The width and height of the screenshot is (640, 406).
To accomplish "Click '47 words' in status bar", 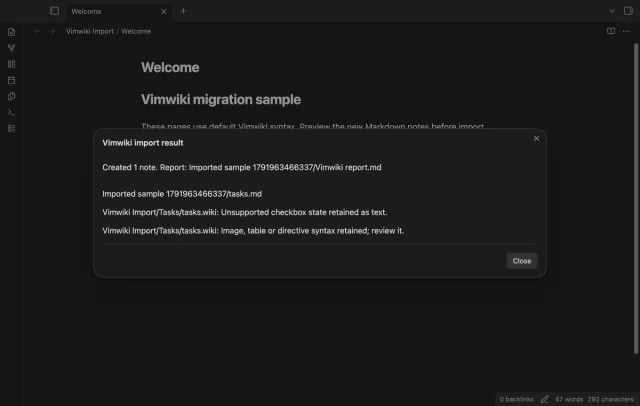I will [569, 399].
